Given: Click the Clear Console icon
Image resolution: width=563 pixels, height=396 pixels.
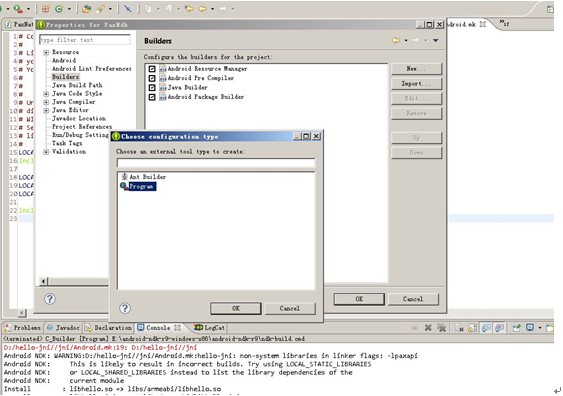Looking at the screenshot, I should pos(459,327).
